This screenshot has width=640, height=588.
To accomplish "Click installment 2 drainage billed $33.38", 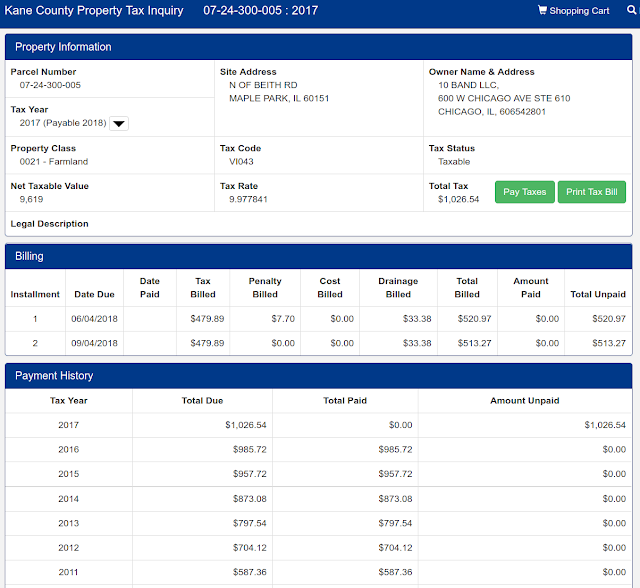I will pyautogui.click(x=417, y=343).
